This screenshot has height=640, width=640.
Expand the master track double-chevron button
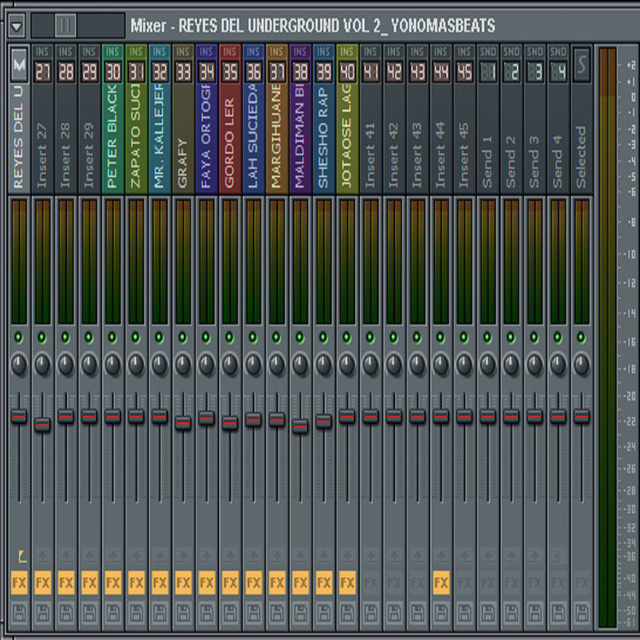point(18,66)
